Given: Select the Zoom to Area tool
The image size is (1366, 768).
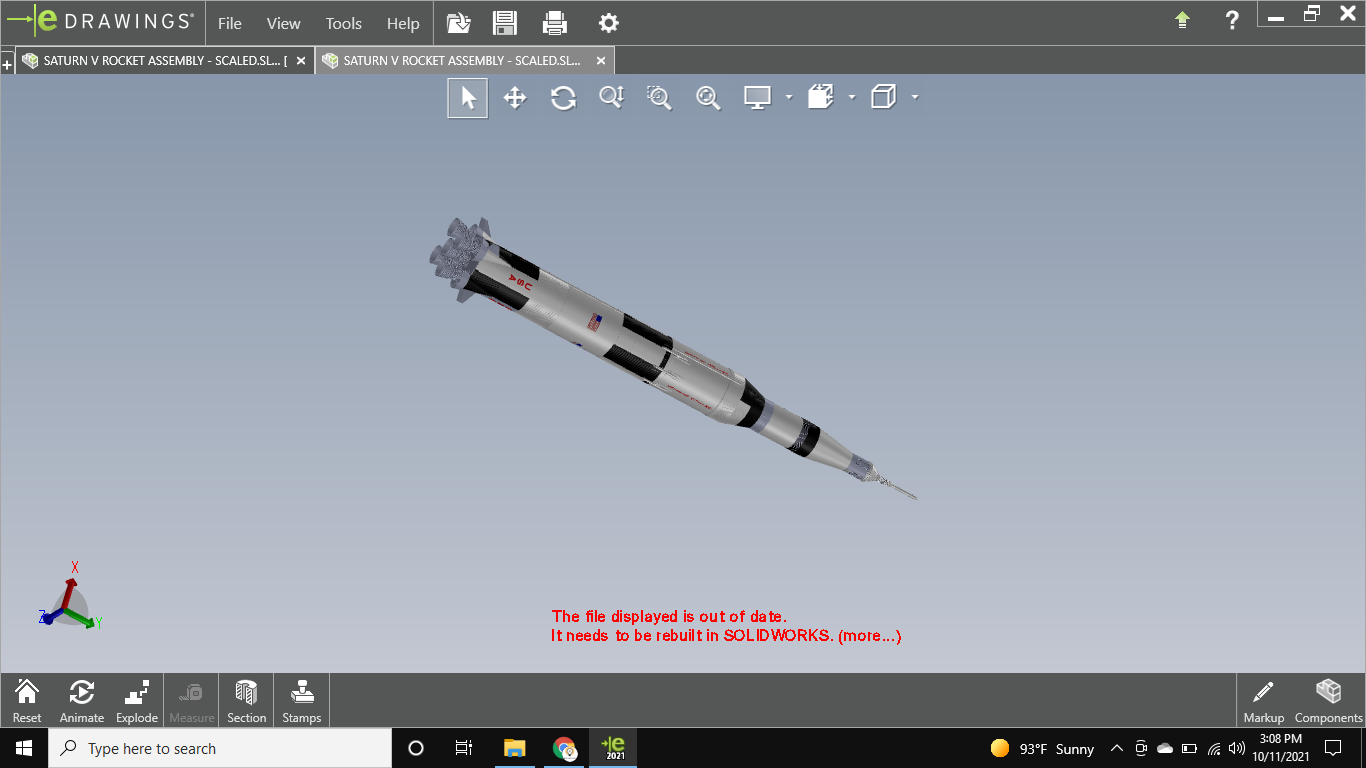Looking at the screenshot, I should click(x=659, y=97).
